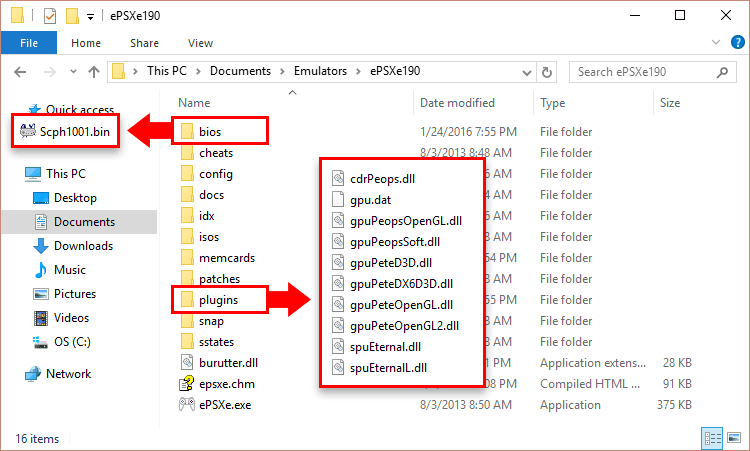This screenshot has width=750, height=451.
Task: Expand the ribbon with the chevron
Action: click(713, 44)
